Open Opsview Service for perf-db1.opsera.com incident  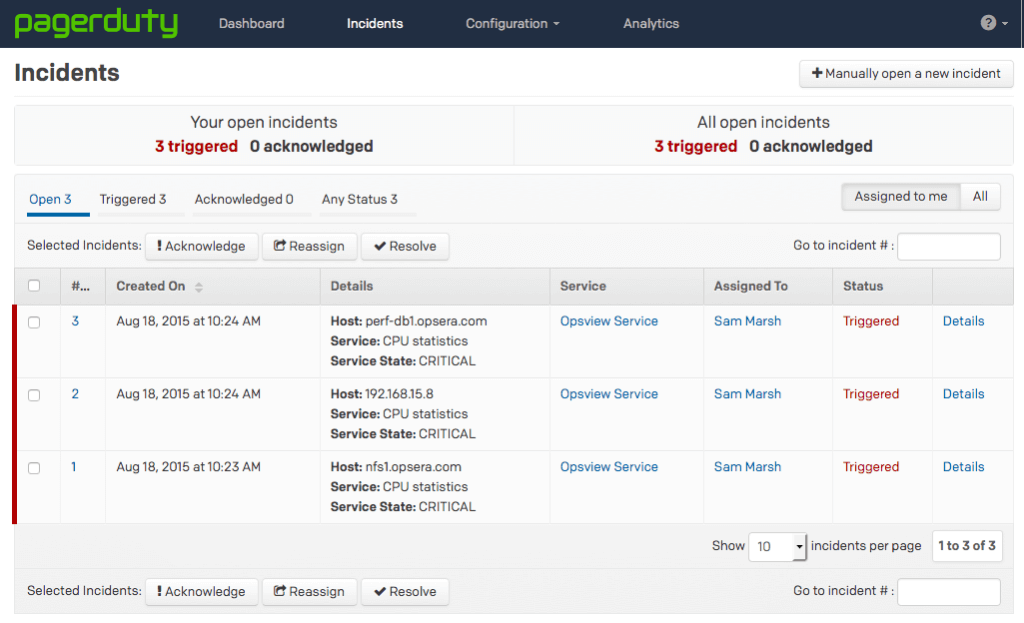[x=609, y=321]
